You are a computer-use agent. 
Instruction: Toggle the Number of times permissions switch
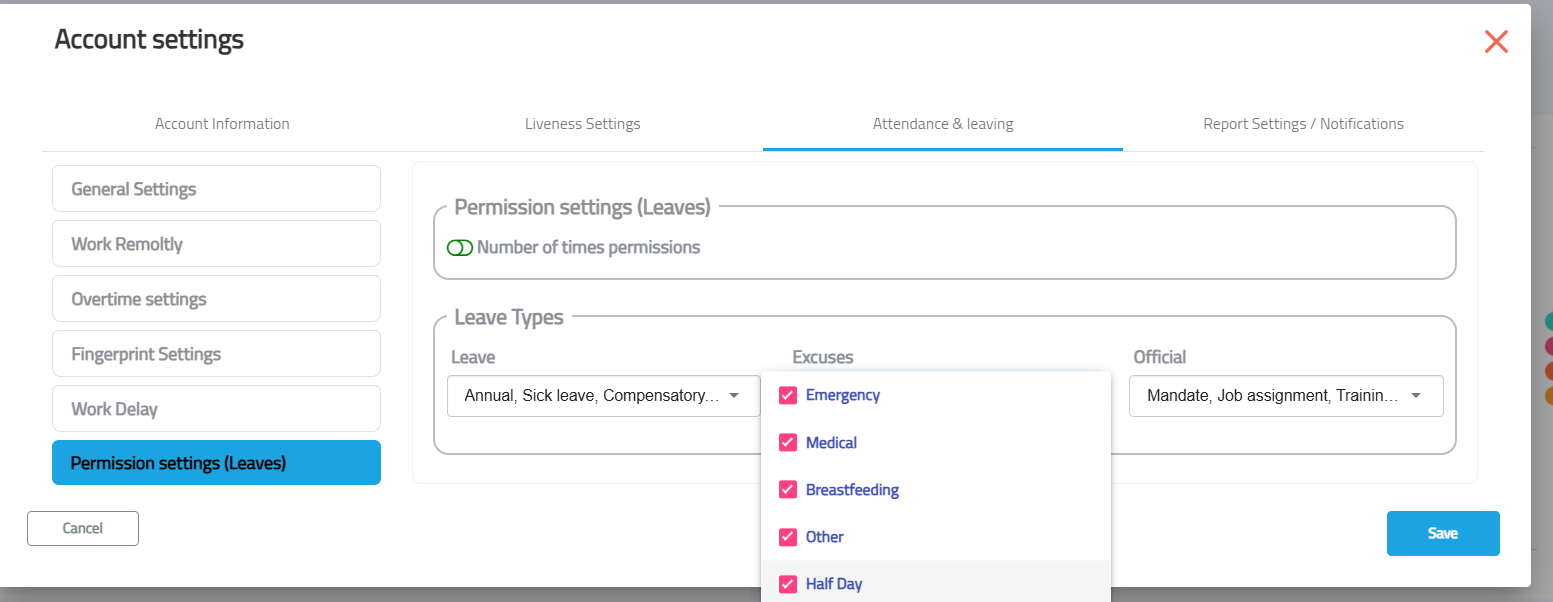[x=460, y=248]
